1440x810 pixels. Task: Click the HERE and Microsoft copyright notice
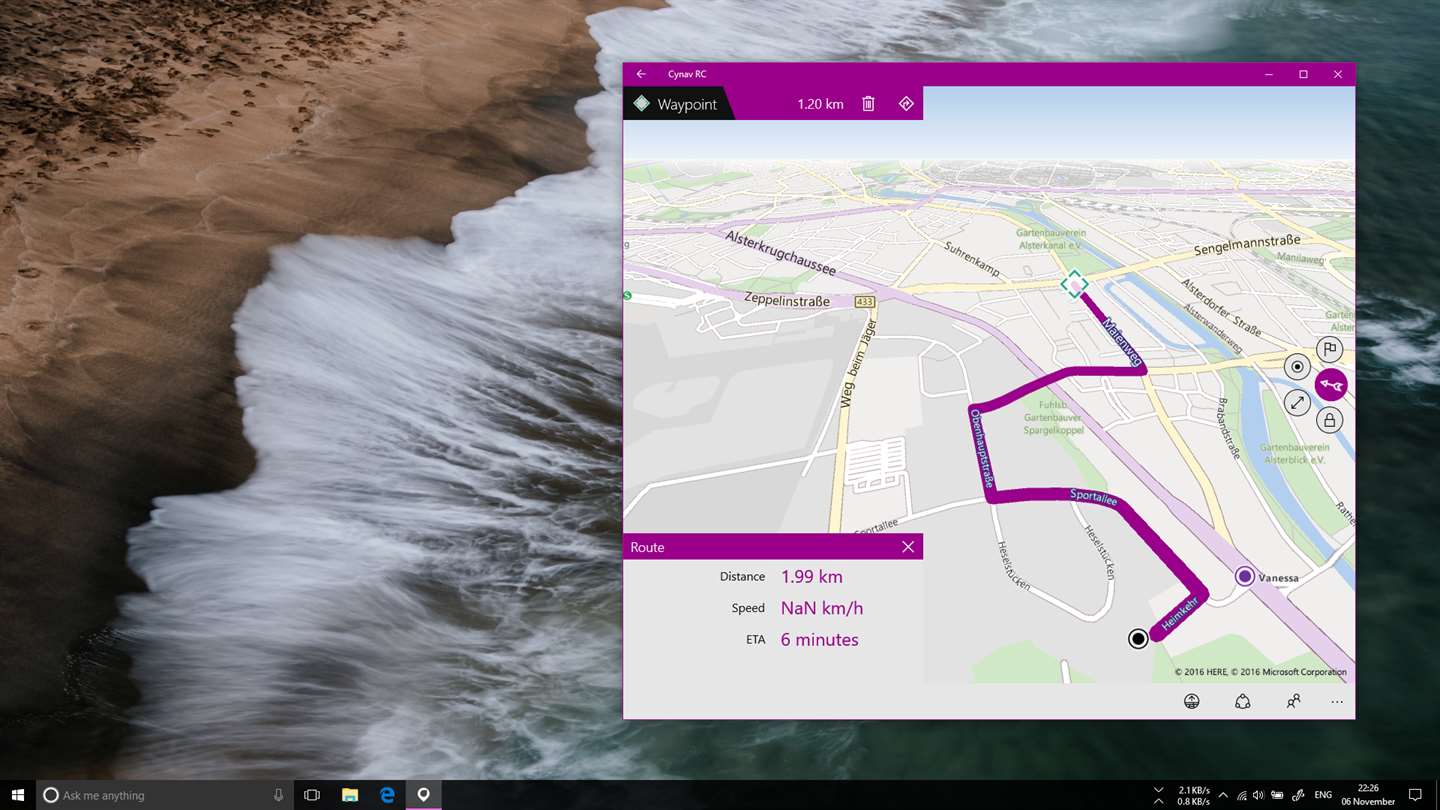tap(1260, 672)
